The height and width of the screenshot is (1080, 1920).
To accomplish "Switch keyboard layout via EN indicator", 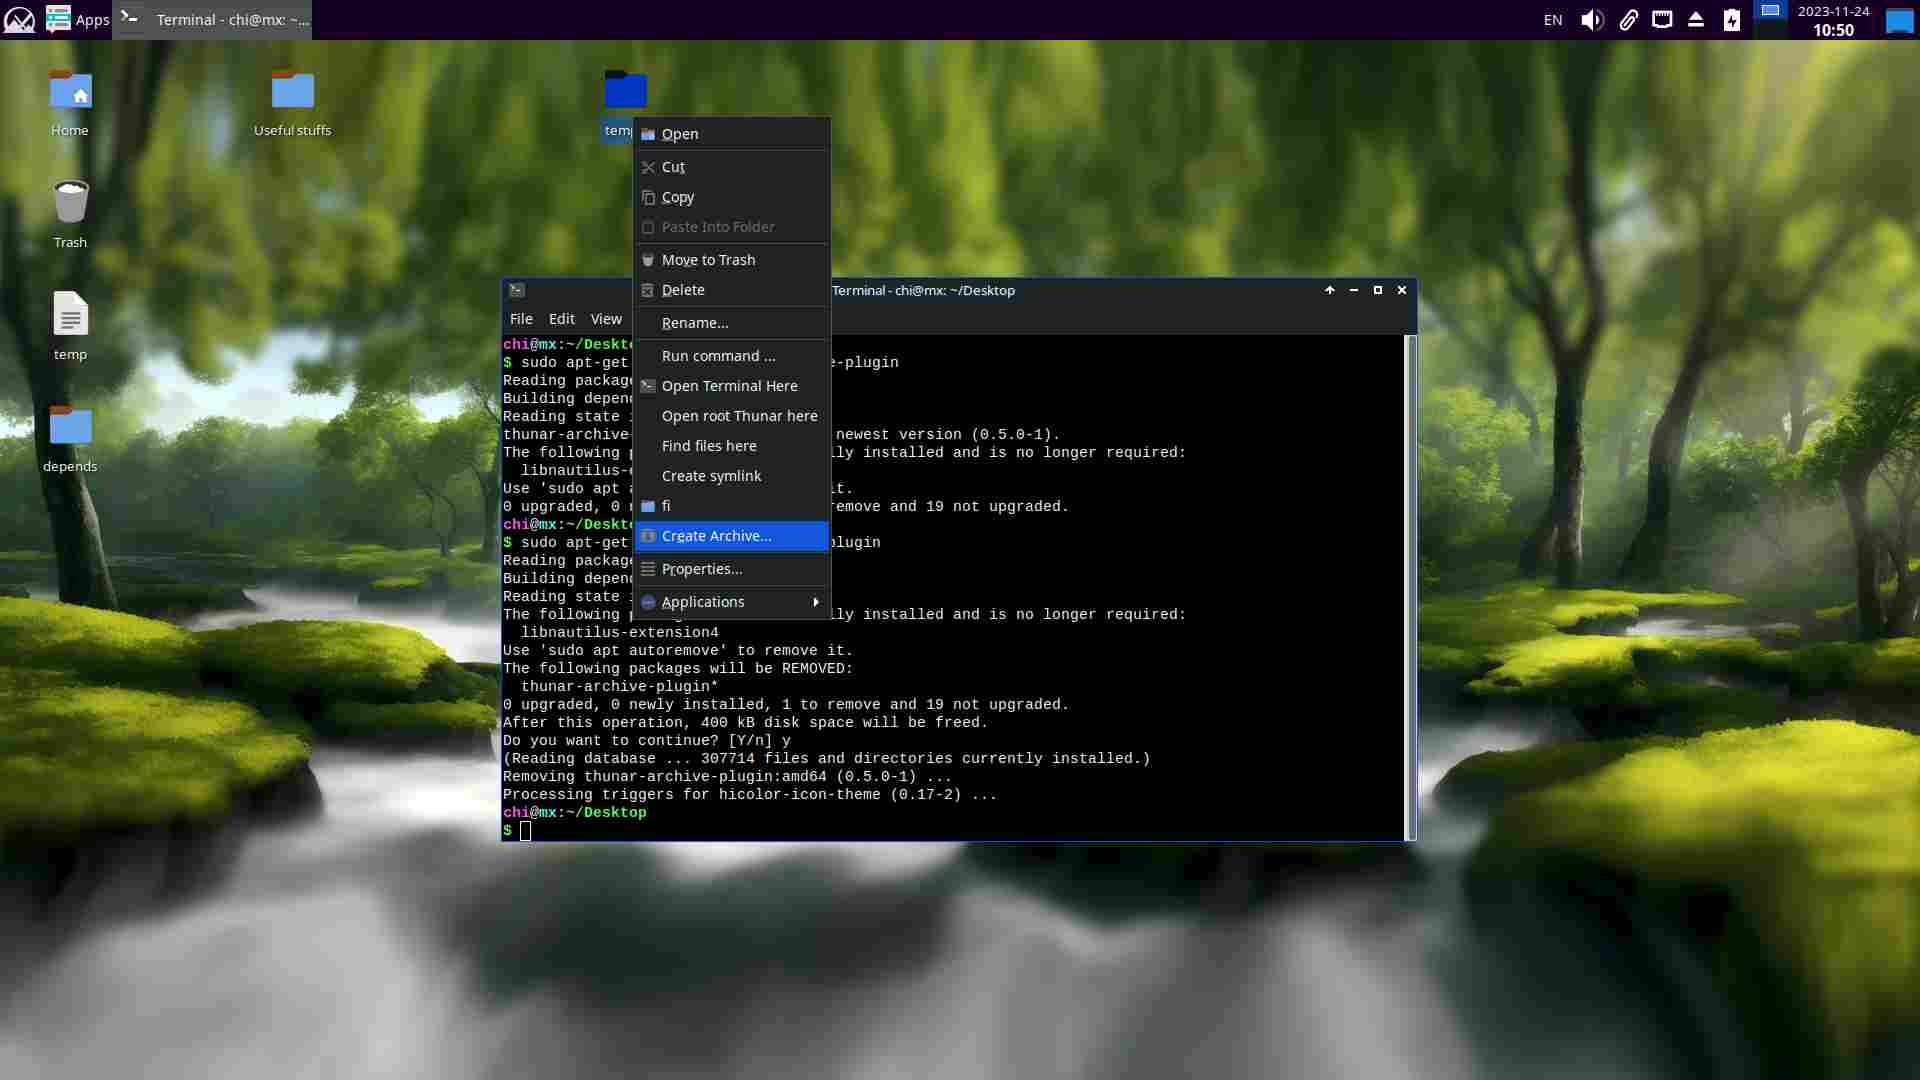I will (x=1553, y=20).
